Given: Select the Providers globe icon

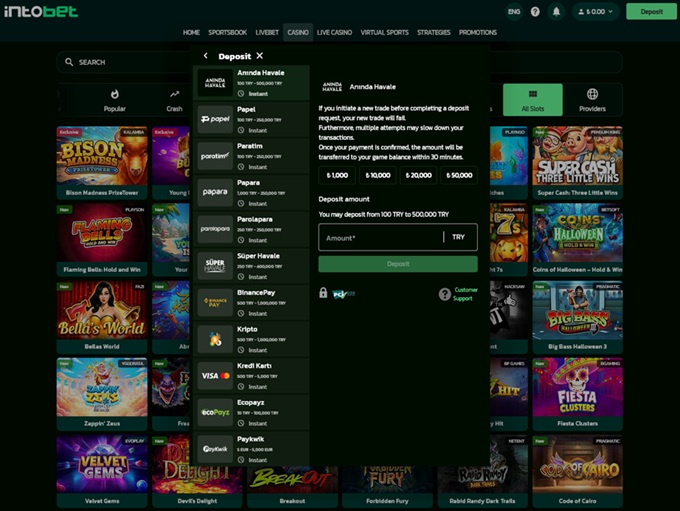Looking at the screenshot, I should click(592, 95).
